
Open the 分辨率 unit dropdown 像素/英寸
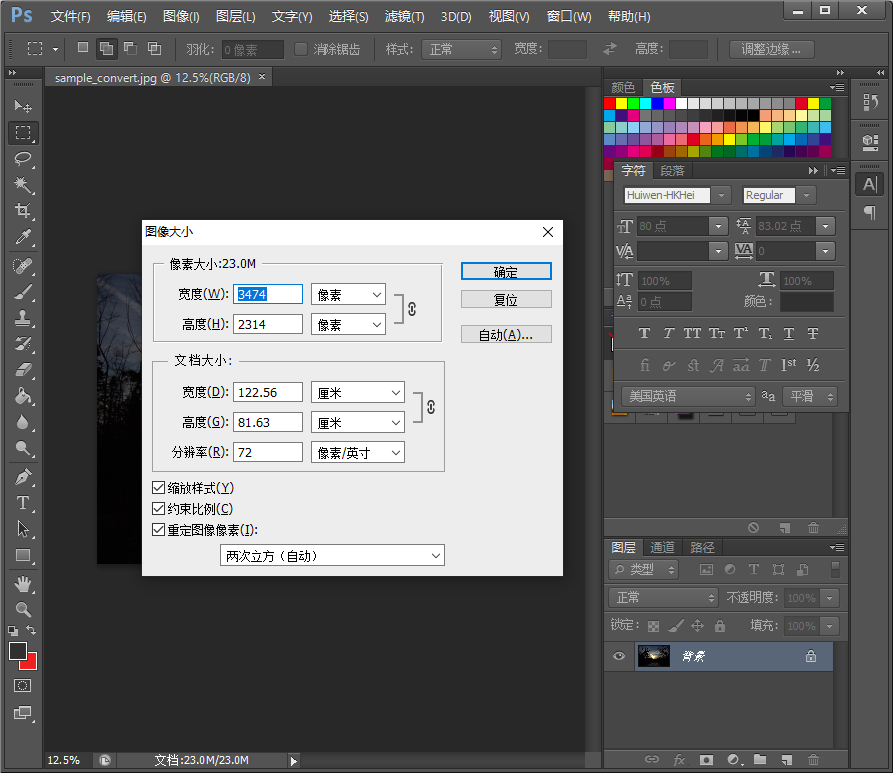pos(357,453)
